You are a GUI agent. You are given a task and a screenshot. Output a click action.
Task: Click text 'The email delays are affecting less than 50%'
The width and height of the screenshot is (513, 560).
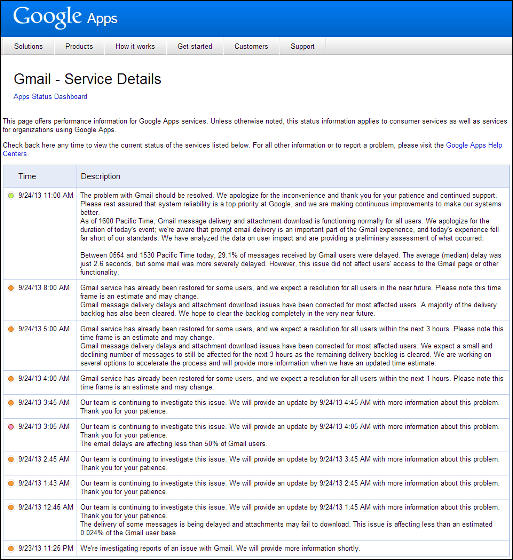[x=150, y=444]
